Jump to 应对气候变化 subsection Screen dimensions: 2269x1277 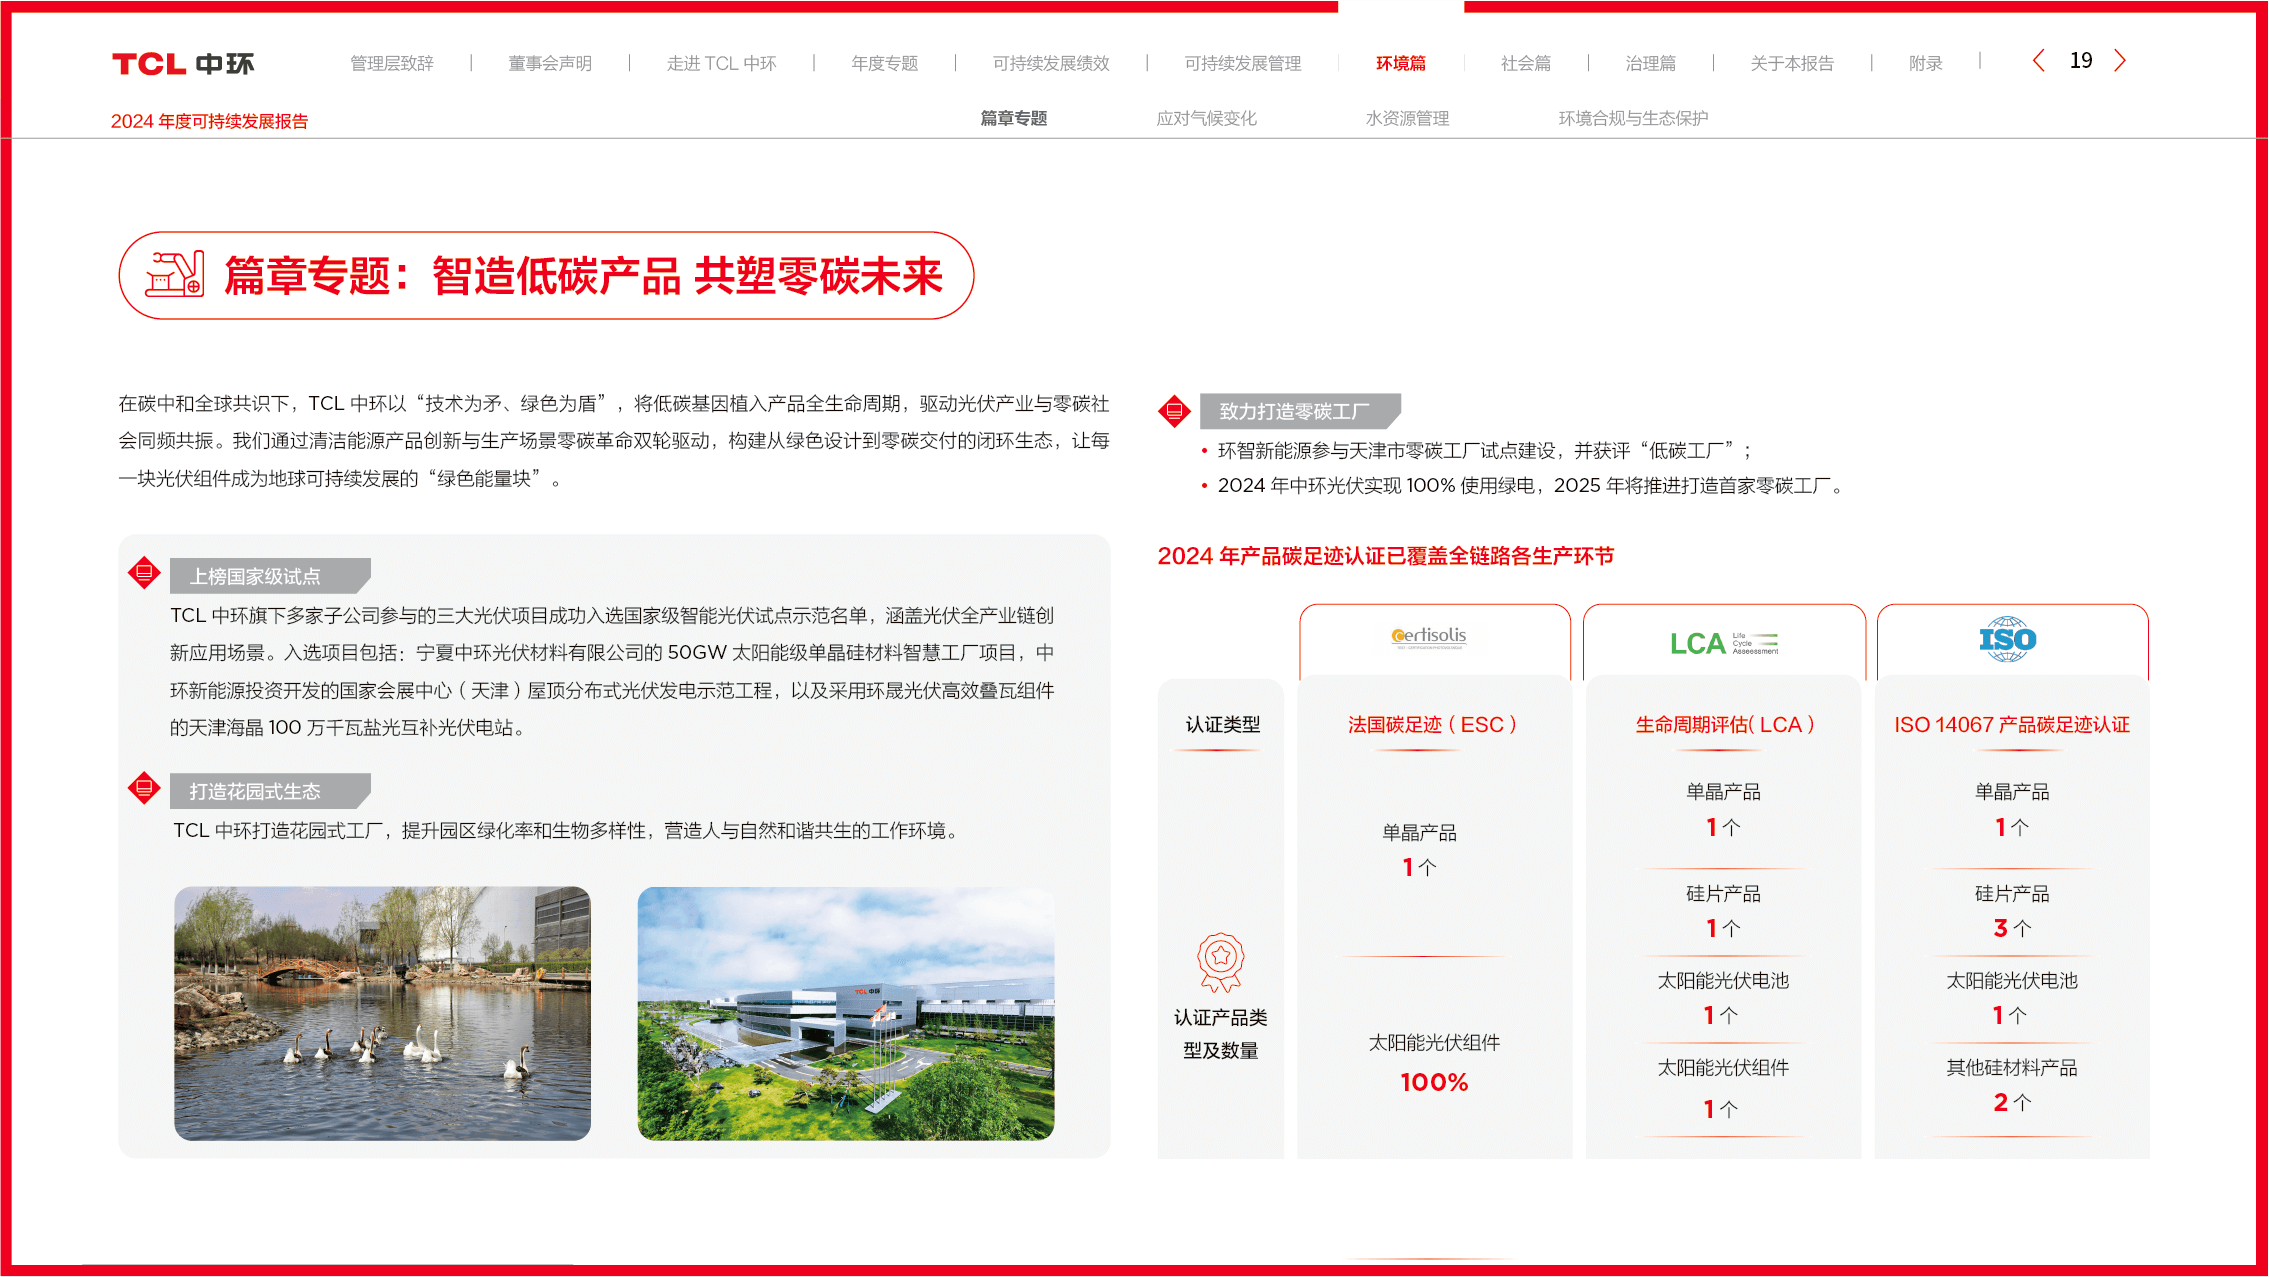point(1206,119)
